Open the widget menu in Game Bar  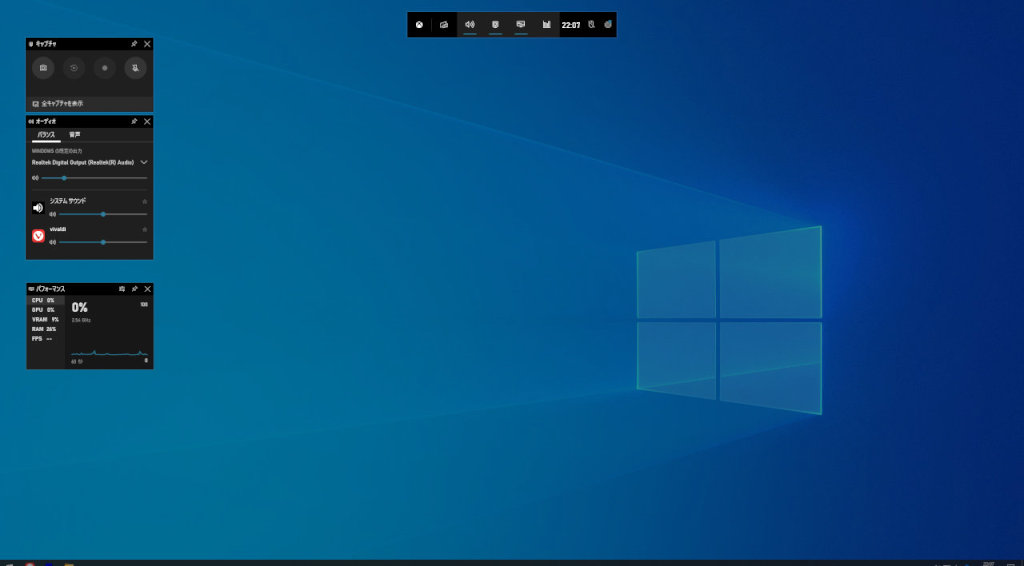click(x=444, y=25)
